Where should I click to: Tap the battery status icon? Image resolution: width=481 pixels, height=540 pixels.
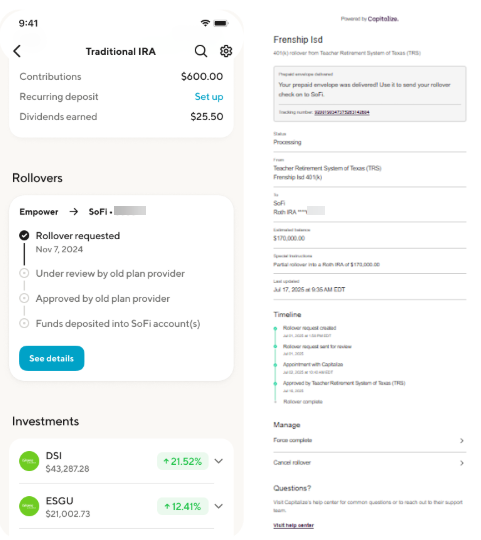(221, 23)
